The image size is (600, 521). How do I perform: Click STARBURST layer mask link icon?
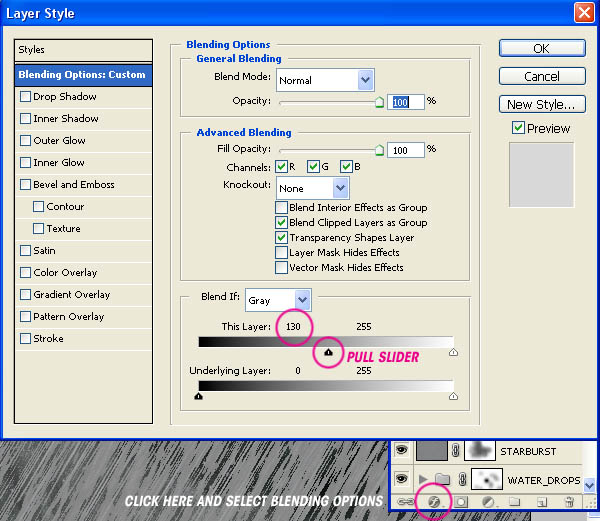click(455, 450)
